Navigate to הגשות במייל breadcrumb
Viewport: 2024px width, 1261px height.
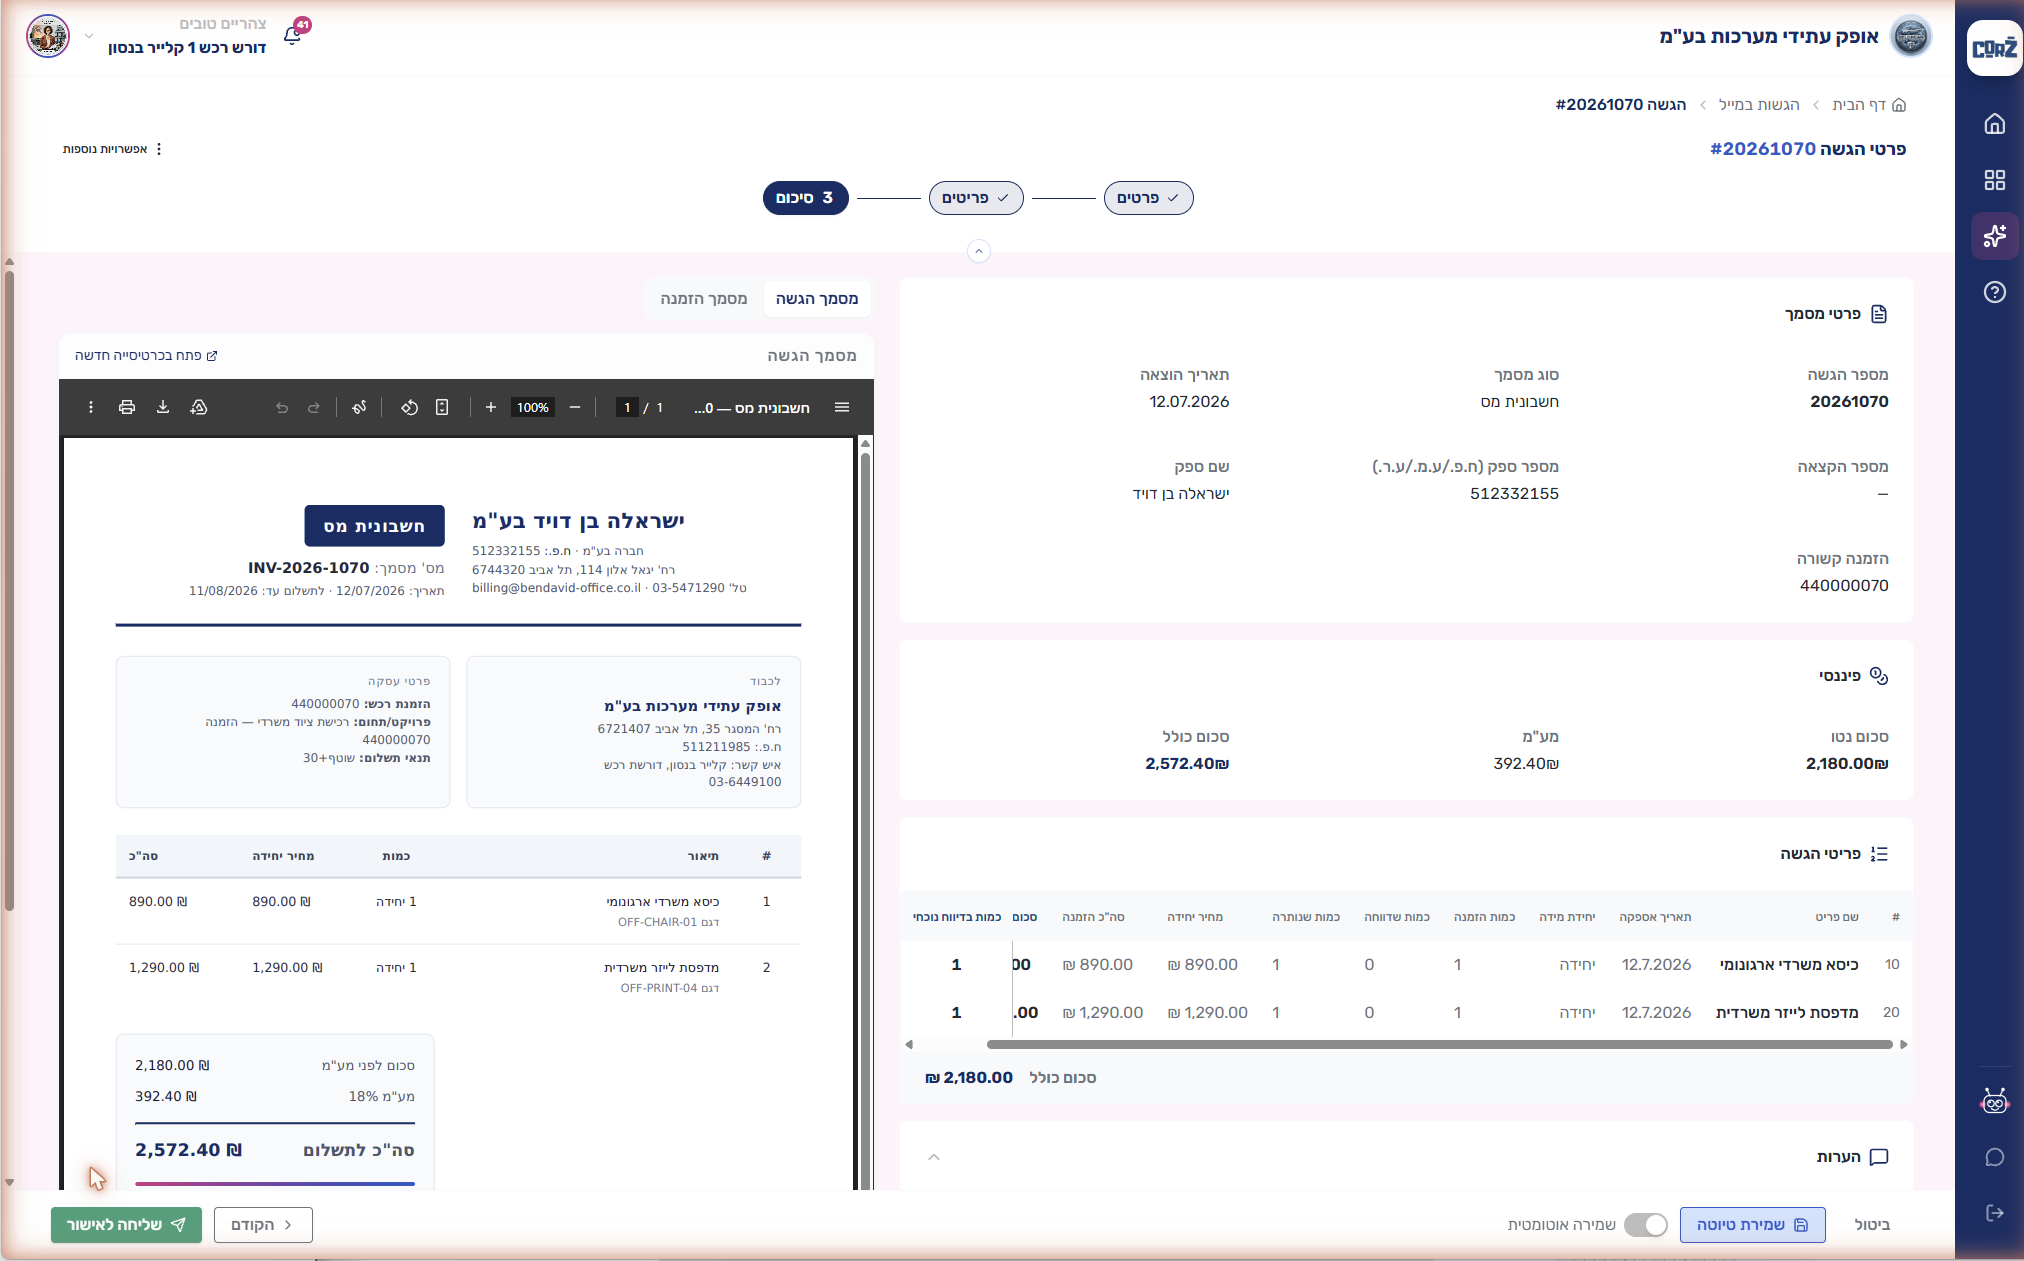(1759, 105)
